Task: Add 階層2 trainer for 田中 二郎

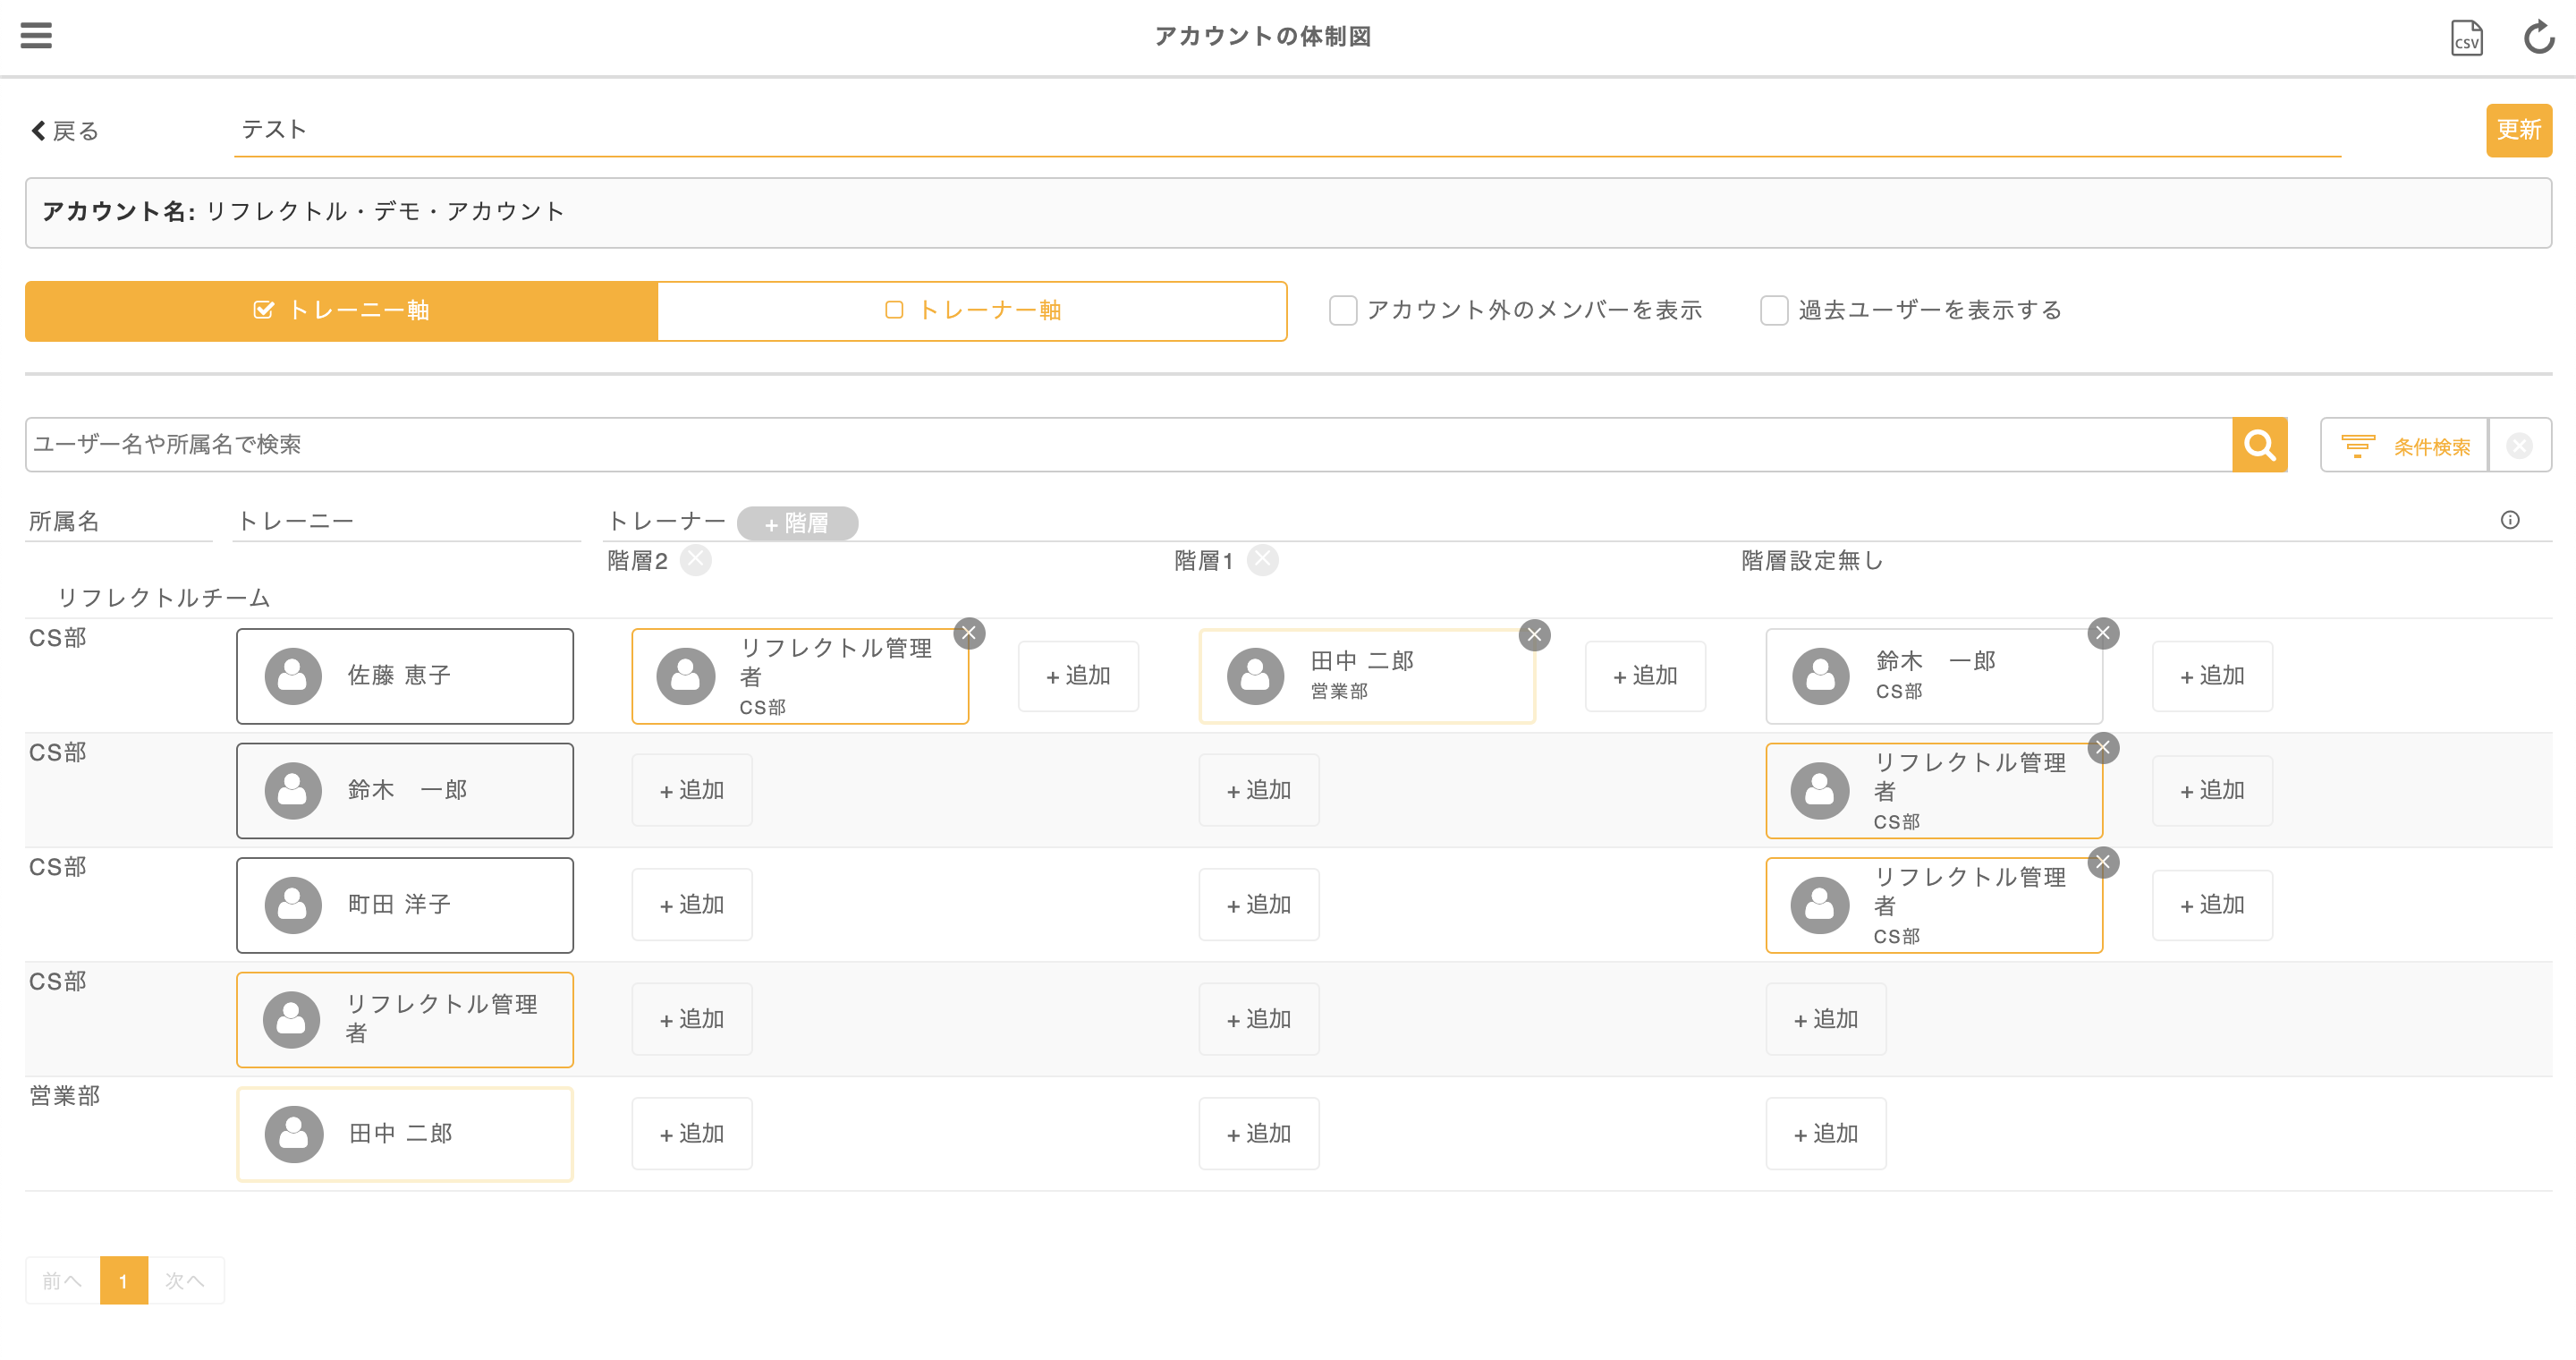Action: pyautogui.click(x=692, y=1134)
